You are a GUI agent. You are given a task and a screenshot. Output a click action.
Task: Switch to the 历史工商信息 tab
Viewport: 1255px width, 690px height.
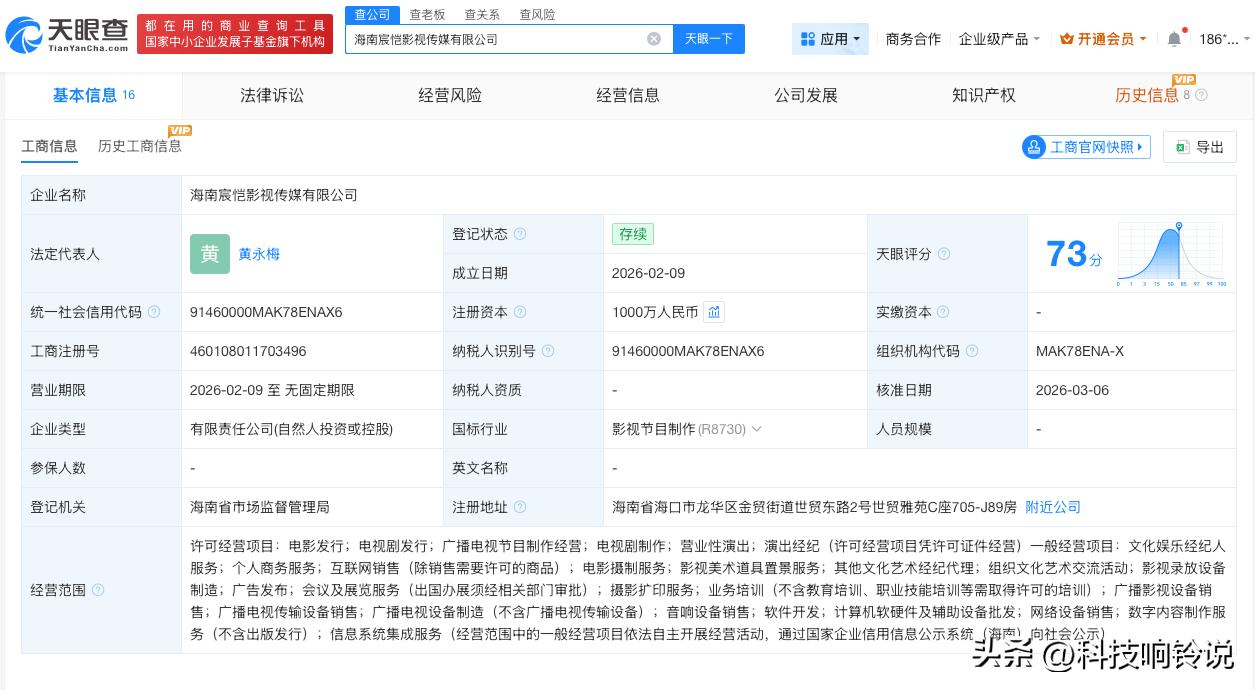click(x=139, y=145)
